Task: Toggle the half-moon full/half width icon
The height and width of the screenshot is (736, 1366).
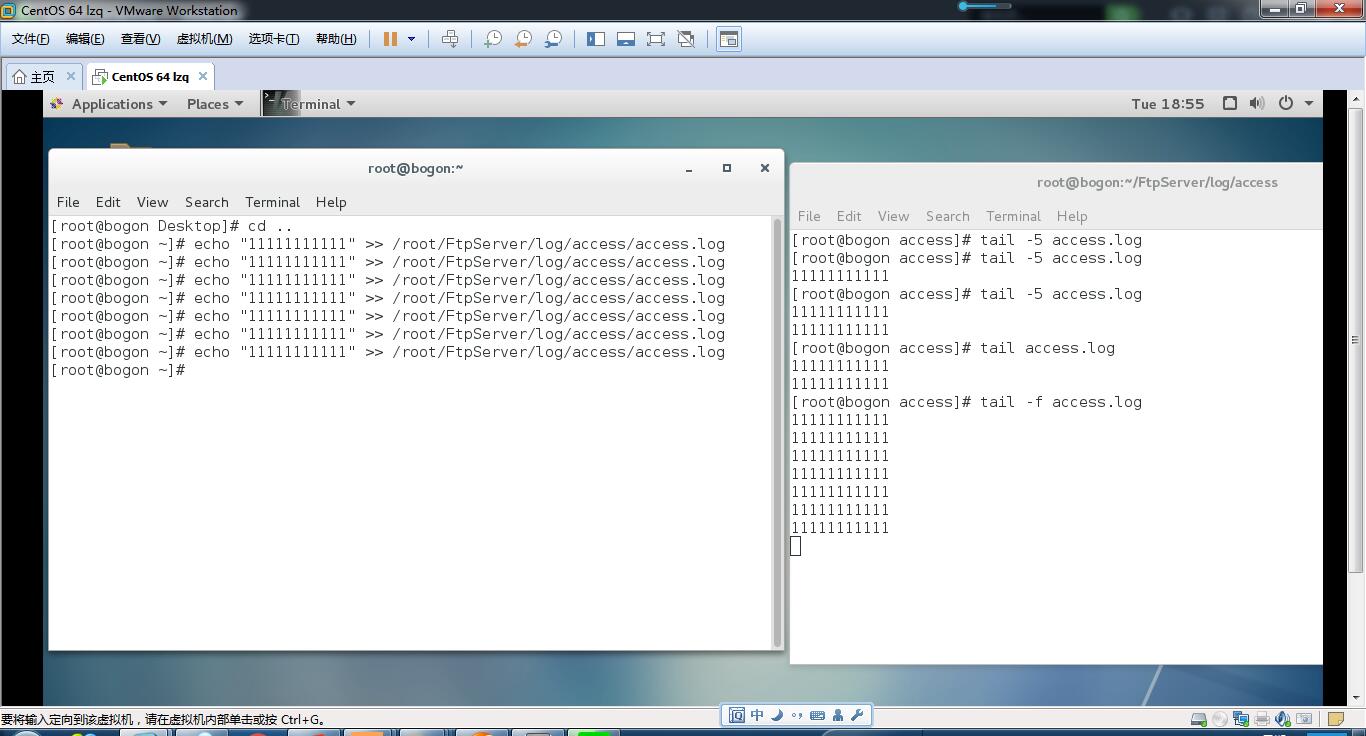Action: (x=777, y=715)
